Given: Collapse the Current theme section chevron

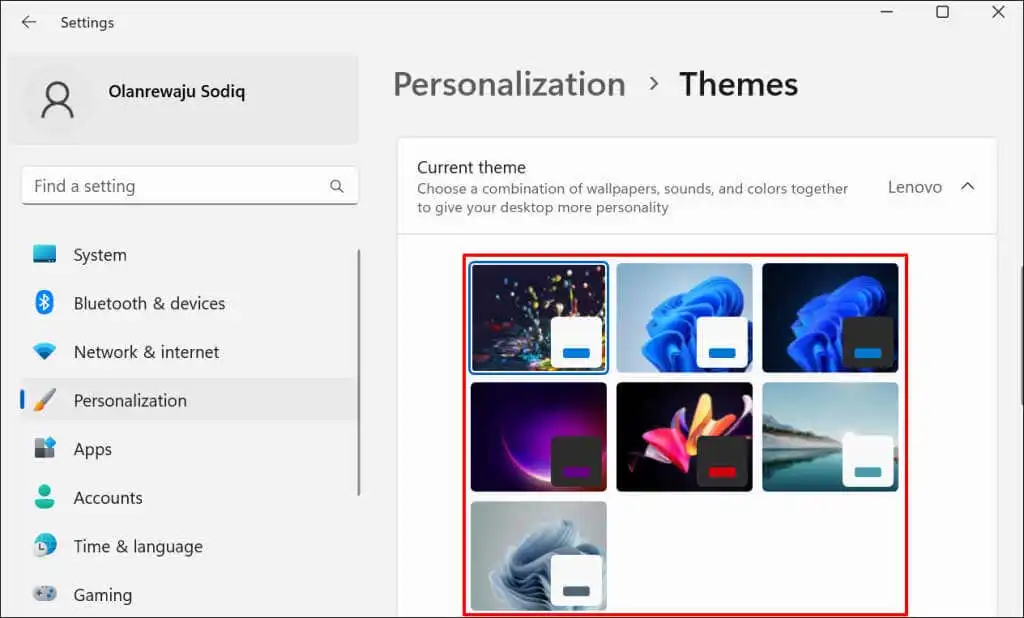Looking at the screenshot, I should click(x=967, y=187).
